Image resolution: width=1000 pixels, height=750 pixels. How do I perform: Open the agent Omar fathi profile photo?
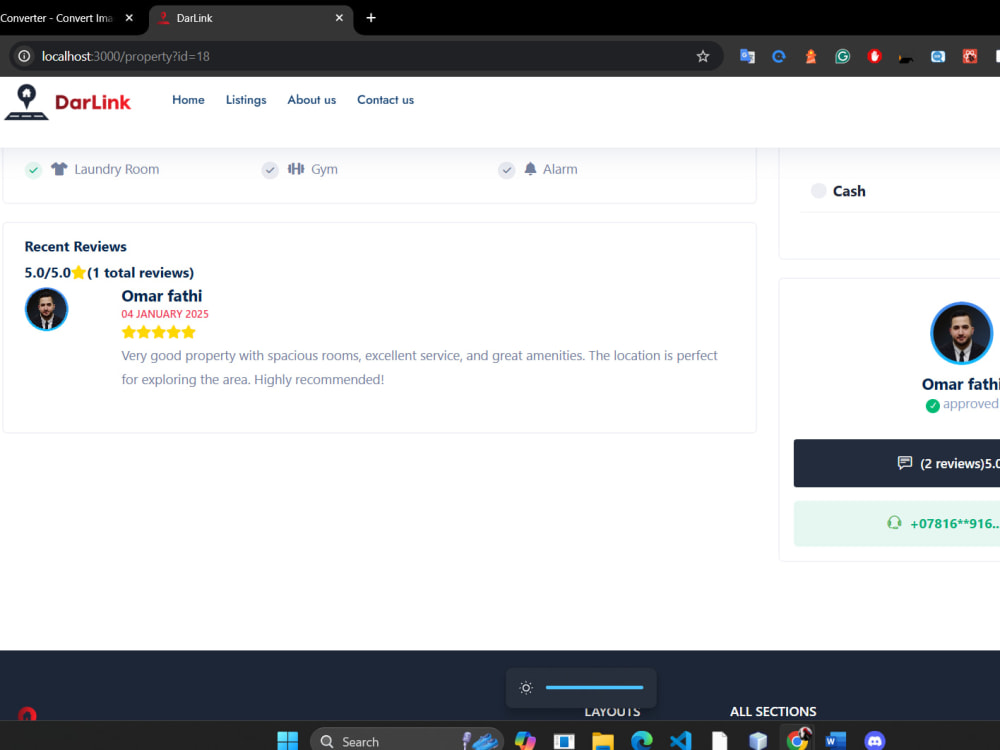(960, 334)
